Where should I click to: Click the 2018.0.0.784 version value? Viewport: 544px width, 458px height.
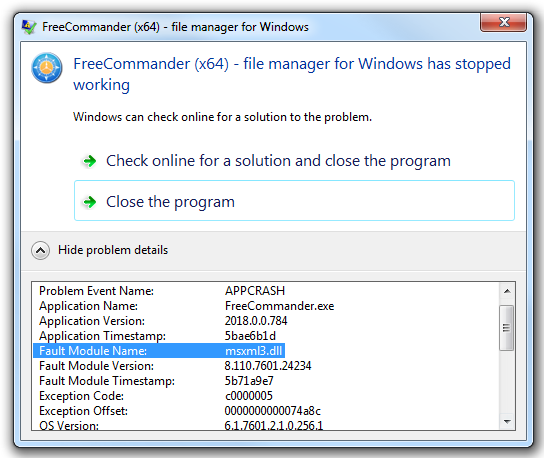[256, 321]
